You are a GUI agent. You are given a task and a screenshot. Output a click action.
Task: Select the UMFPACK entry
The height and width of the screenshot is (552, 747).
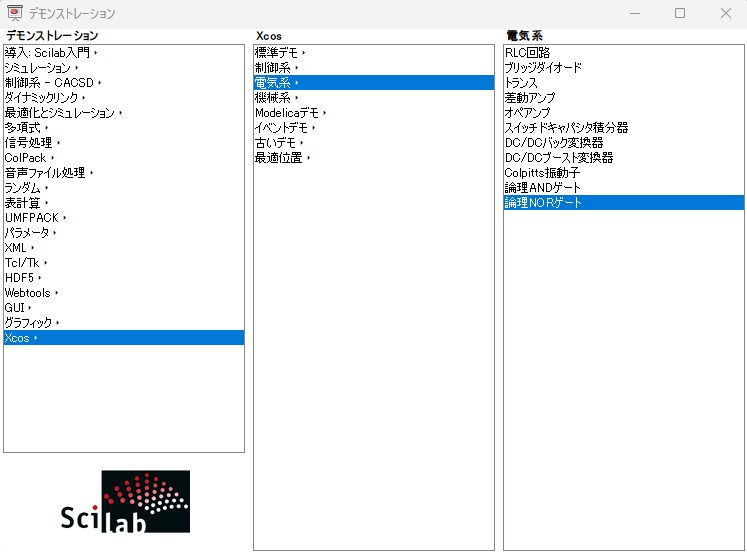(124, 218)
